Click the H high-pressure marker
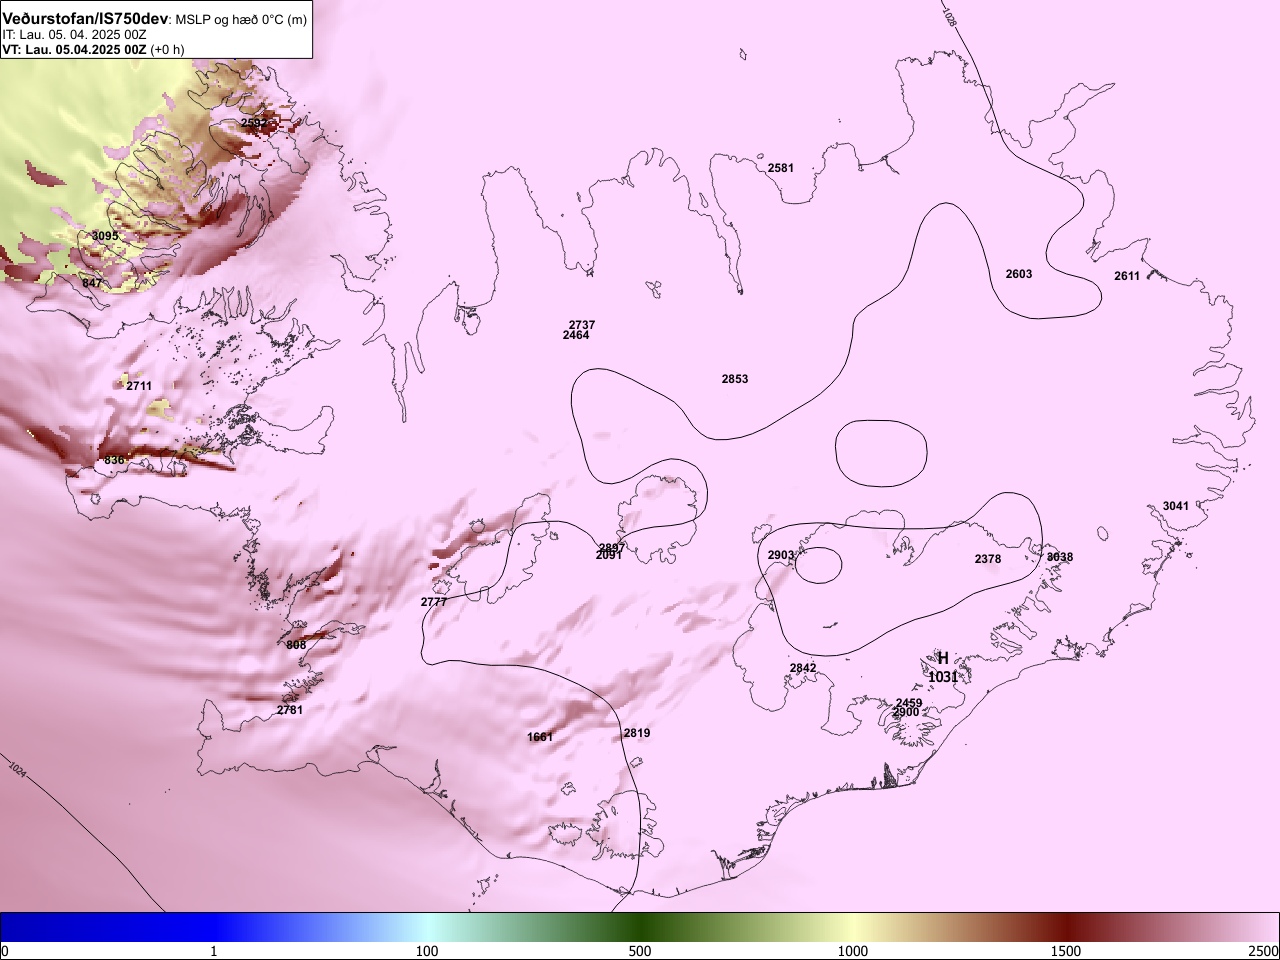 943,658
